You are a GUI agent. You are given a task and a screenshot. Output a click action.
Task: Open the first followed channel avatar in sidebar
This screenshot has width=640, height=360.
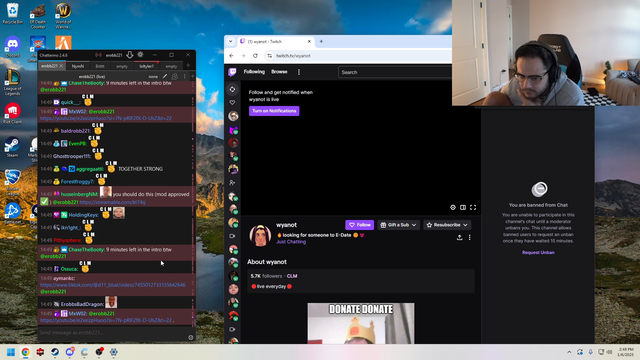coord(233,116)
